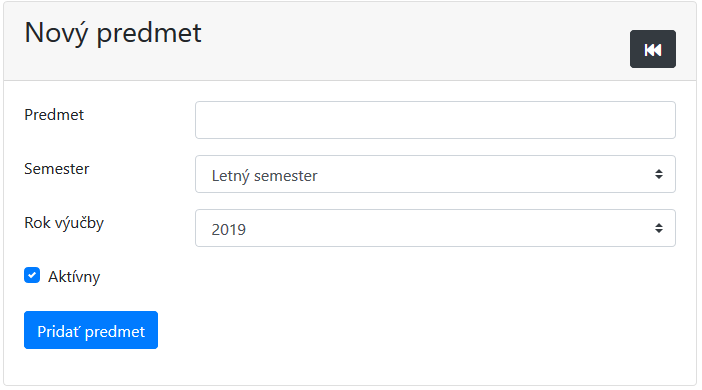Click the double-arrow skip-backward icon
Image resolution: width=702 pixels, height=390 pixels.
(653, 50)
